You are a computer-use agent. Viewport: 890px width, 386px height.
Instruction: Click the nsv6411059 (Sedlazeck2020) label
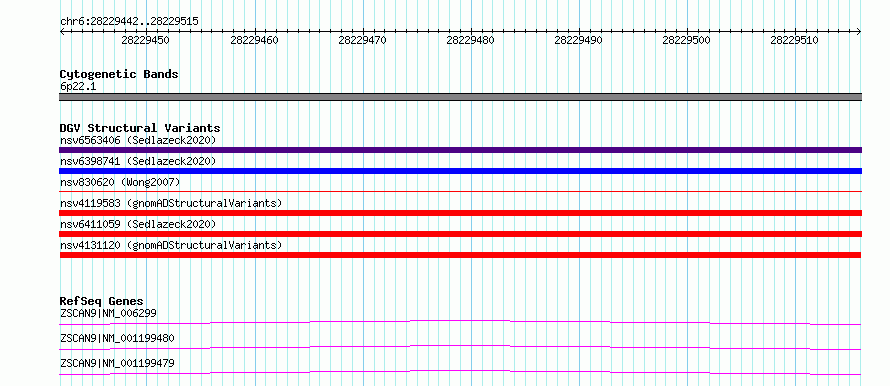click(x=138, y=224)
